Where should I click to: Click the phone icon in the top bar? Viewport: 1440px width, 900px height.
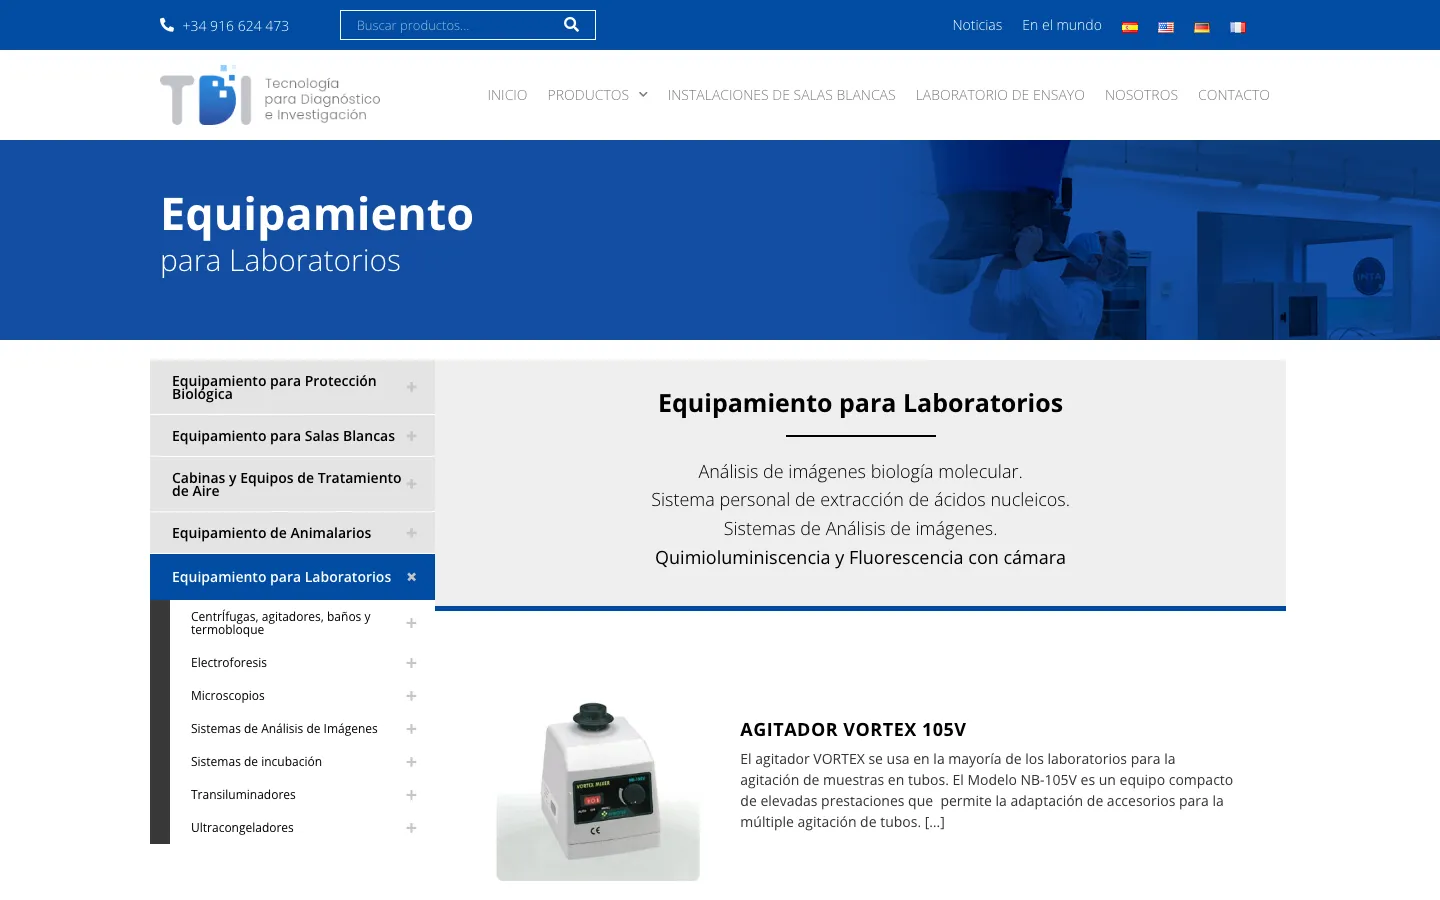click(167, 25)
